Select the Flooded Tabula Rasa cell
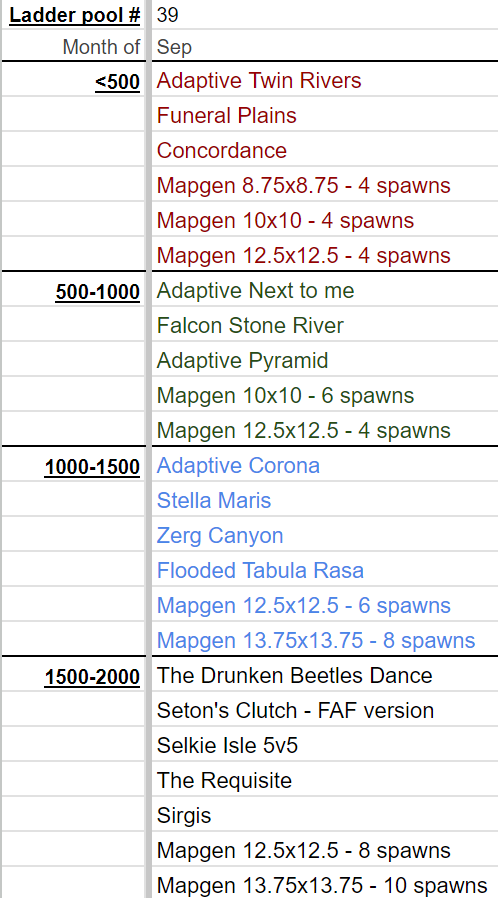The width and height of the screenshot is (498, 898). (325, 570)
